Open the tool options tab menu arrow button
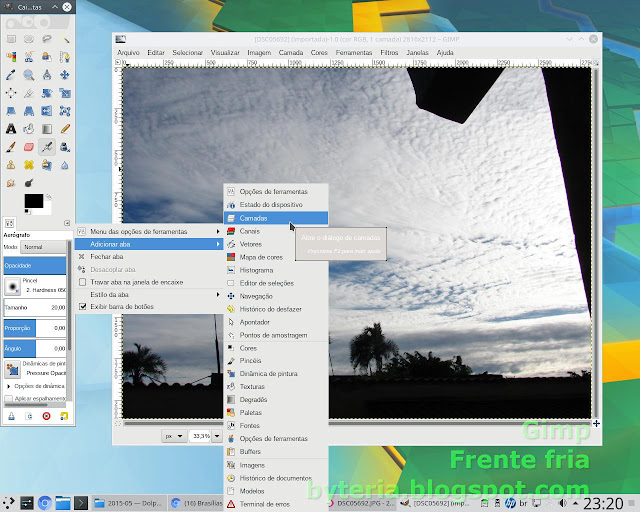The image size is (640, 512). 67,223
